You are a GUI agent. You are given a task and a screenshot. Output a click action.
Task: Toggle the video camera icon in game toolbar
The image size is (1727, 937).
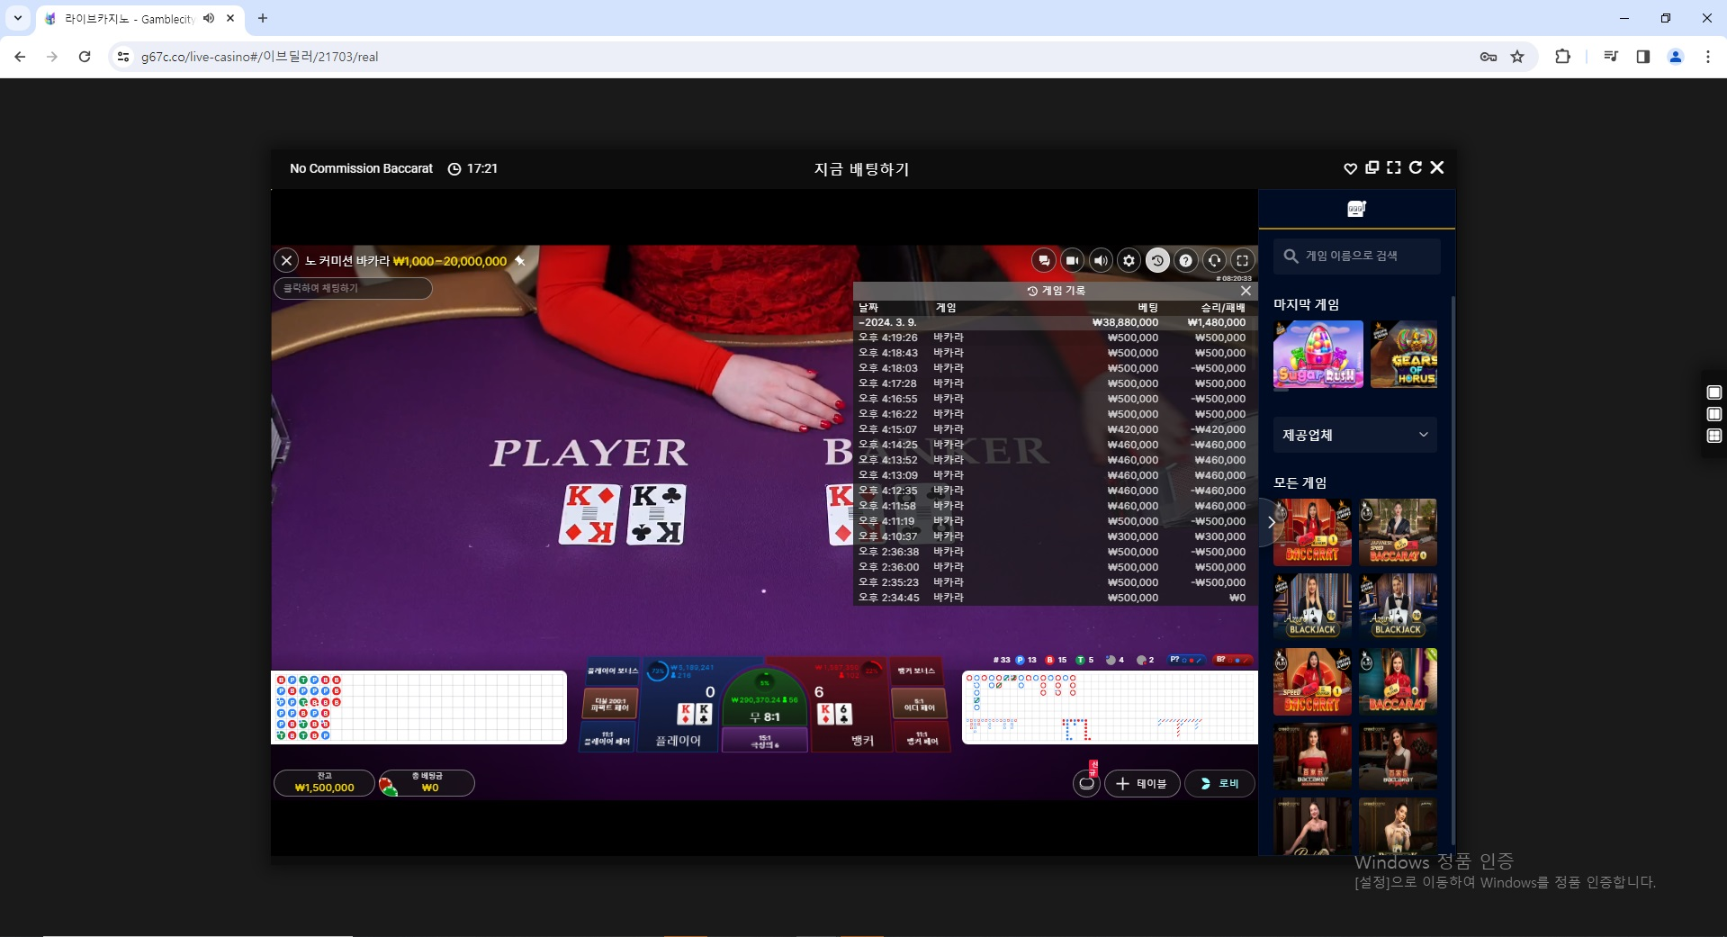click(1072, 261)
